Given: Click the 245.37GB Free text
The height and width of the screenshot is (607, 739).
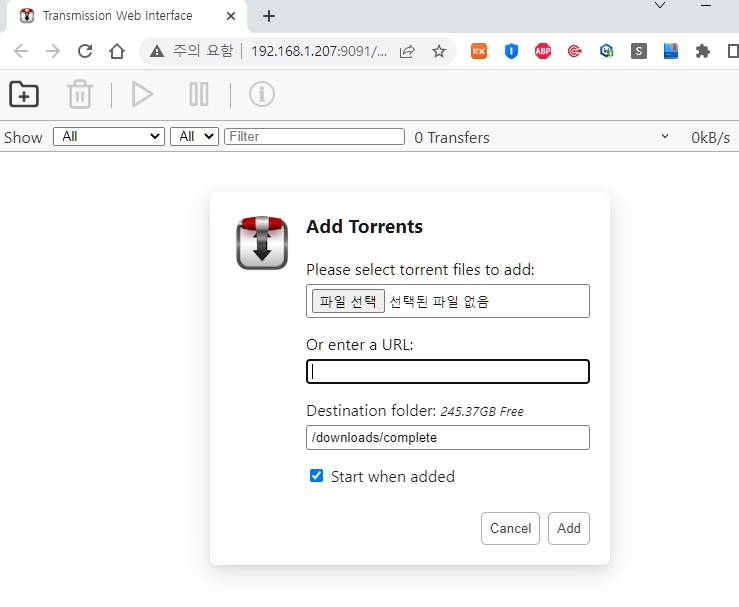Looking at the screenshot, I should pyautogui.click(x=482, y=411).
